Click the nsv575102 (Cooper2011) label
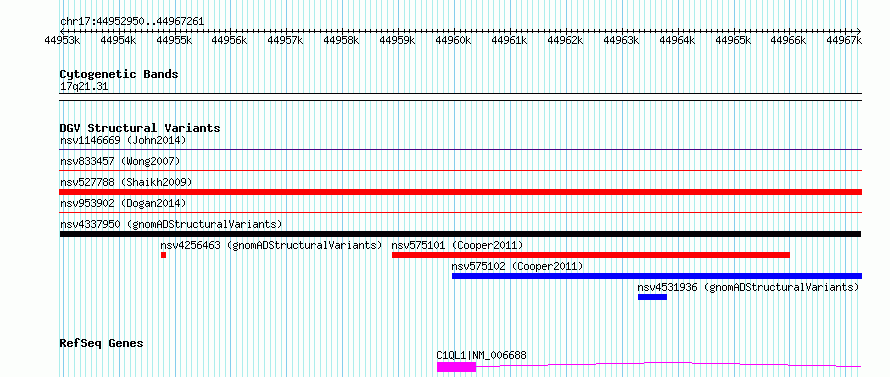Image resolution: width=890 pixels, height=377 pixels. click(x=517, y=266)
